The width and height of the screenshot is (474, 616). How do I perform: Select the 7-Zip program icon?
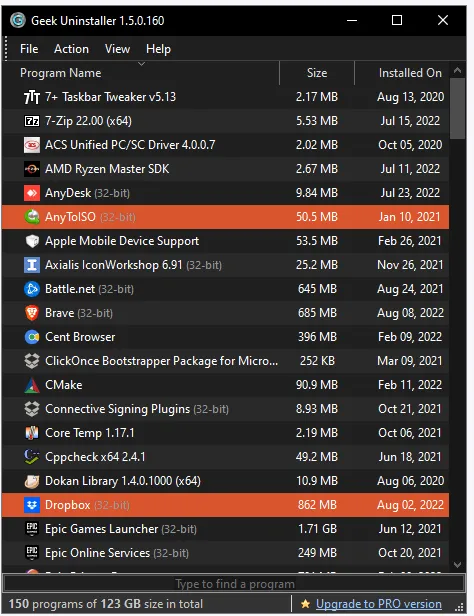(32, 121)
